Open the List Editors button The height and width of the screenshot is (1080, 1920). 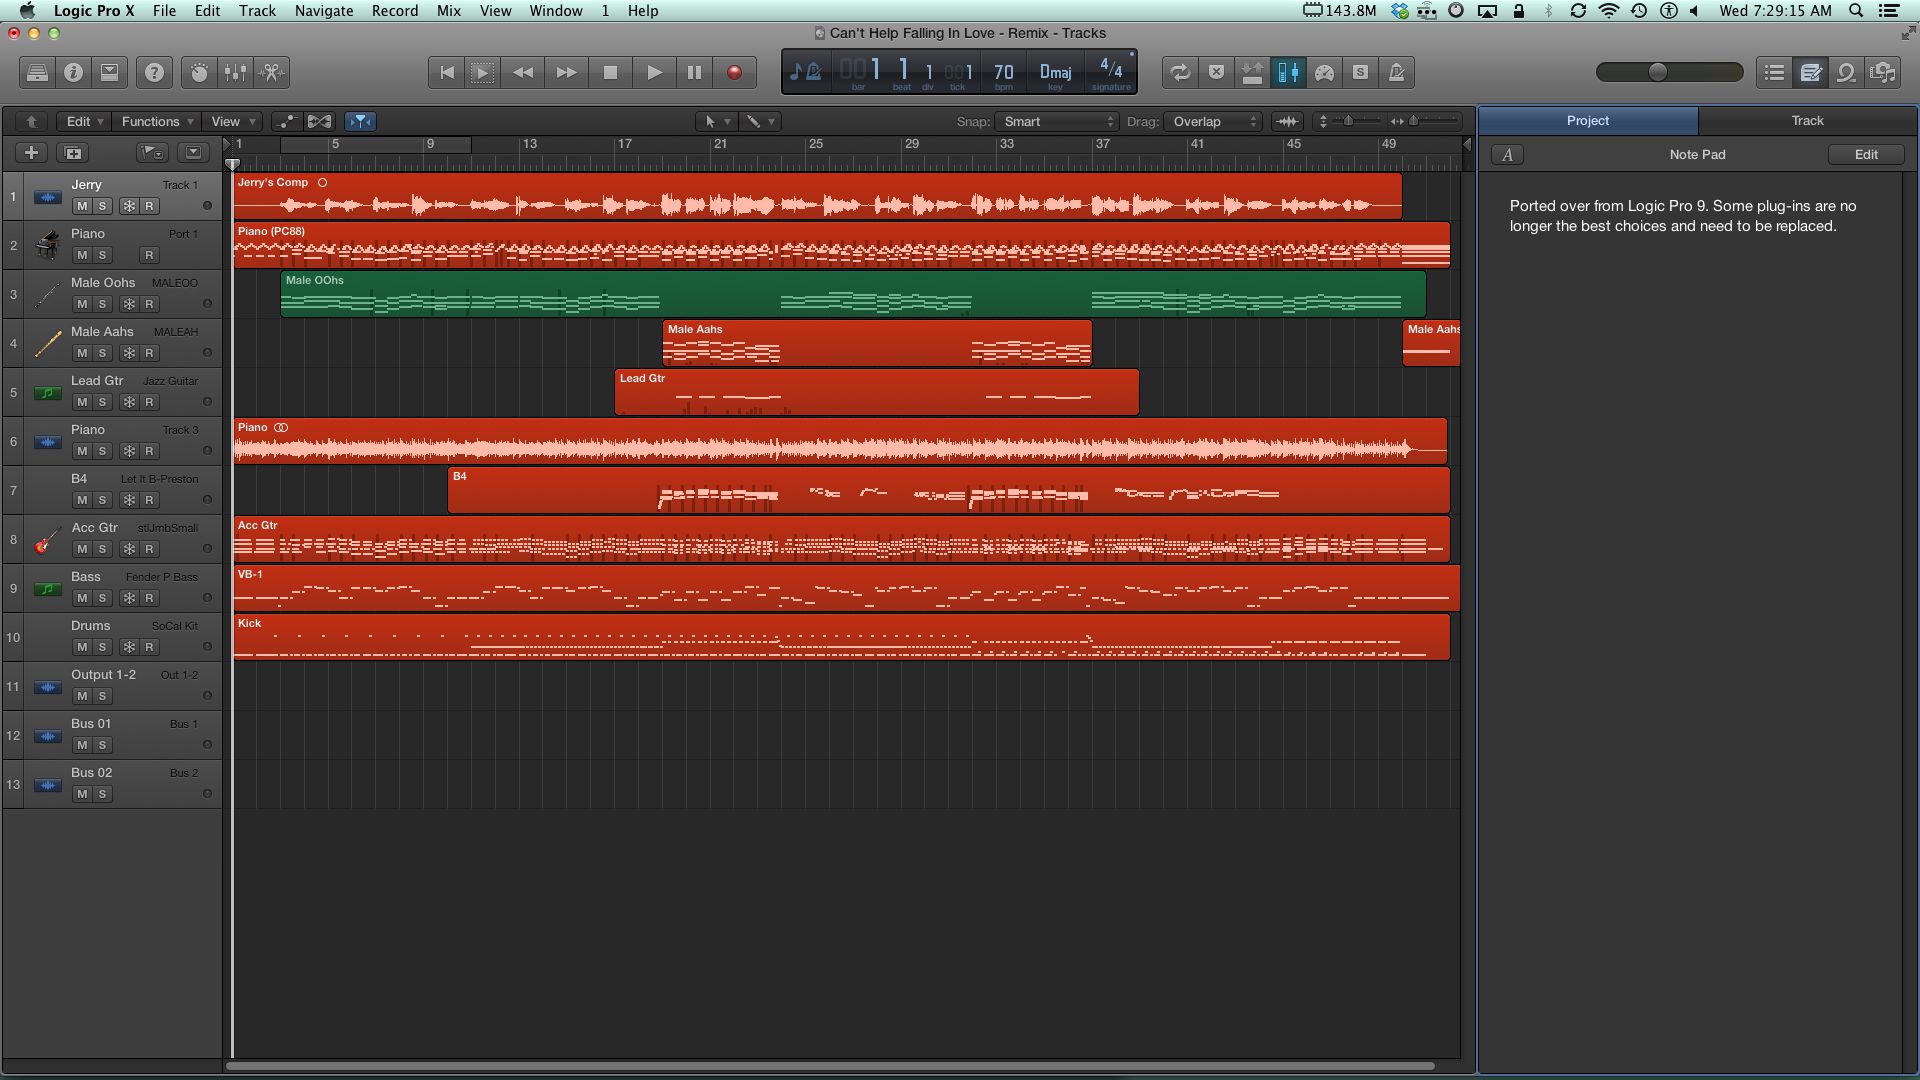(x=1774, y=72)
